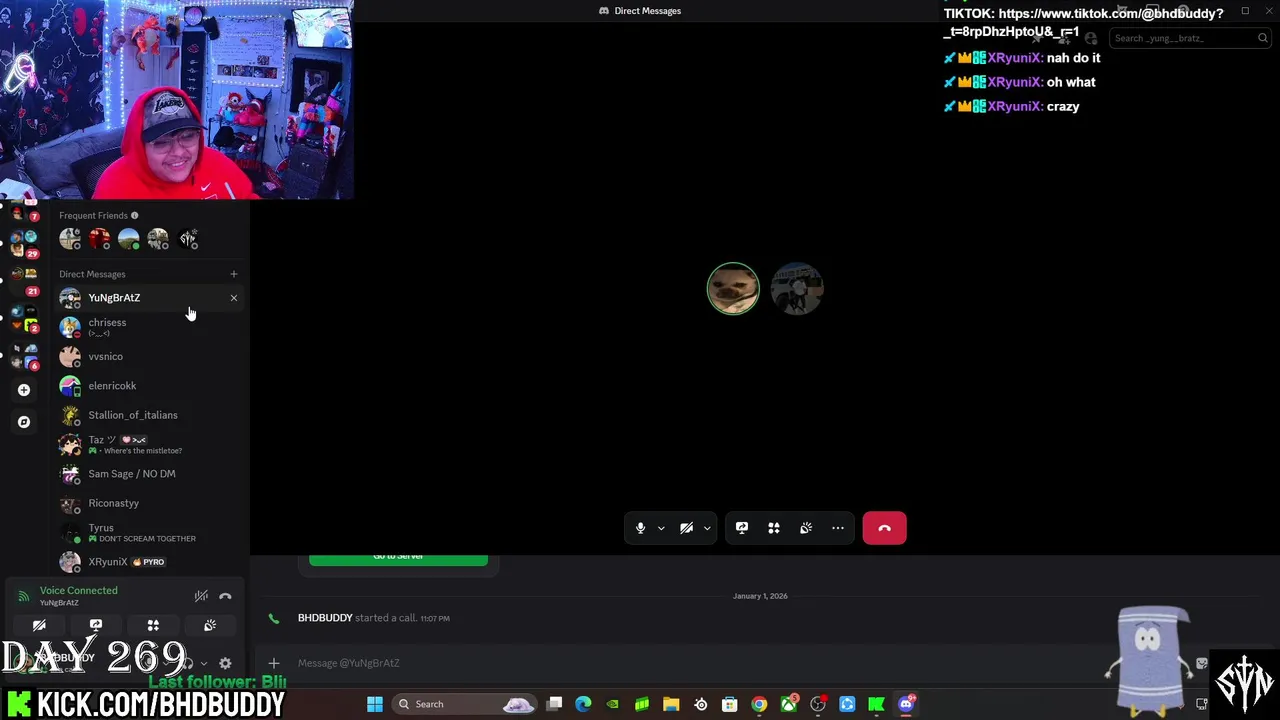Open the soundboard from the call bar

point(806,528)
